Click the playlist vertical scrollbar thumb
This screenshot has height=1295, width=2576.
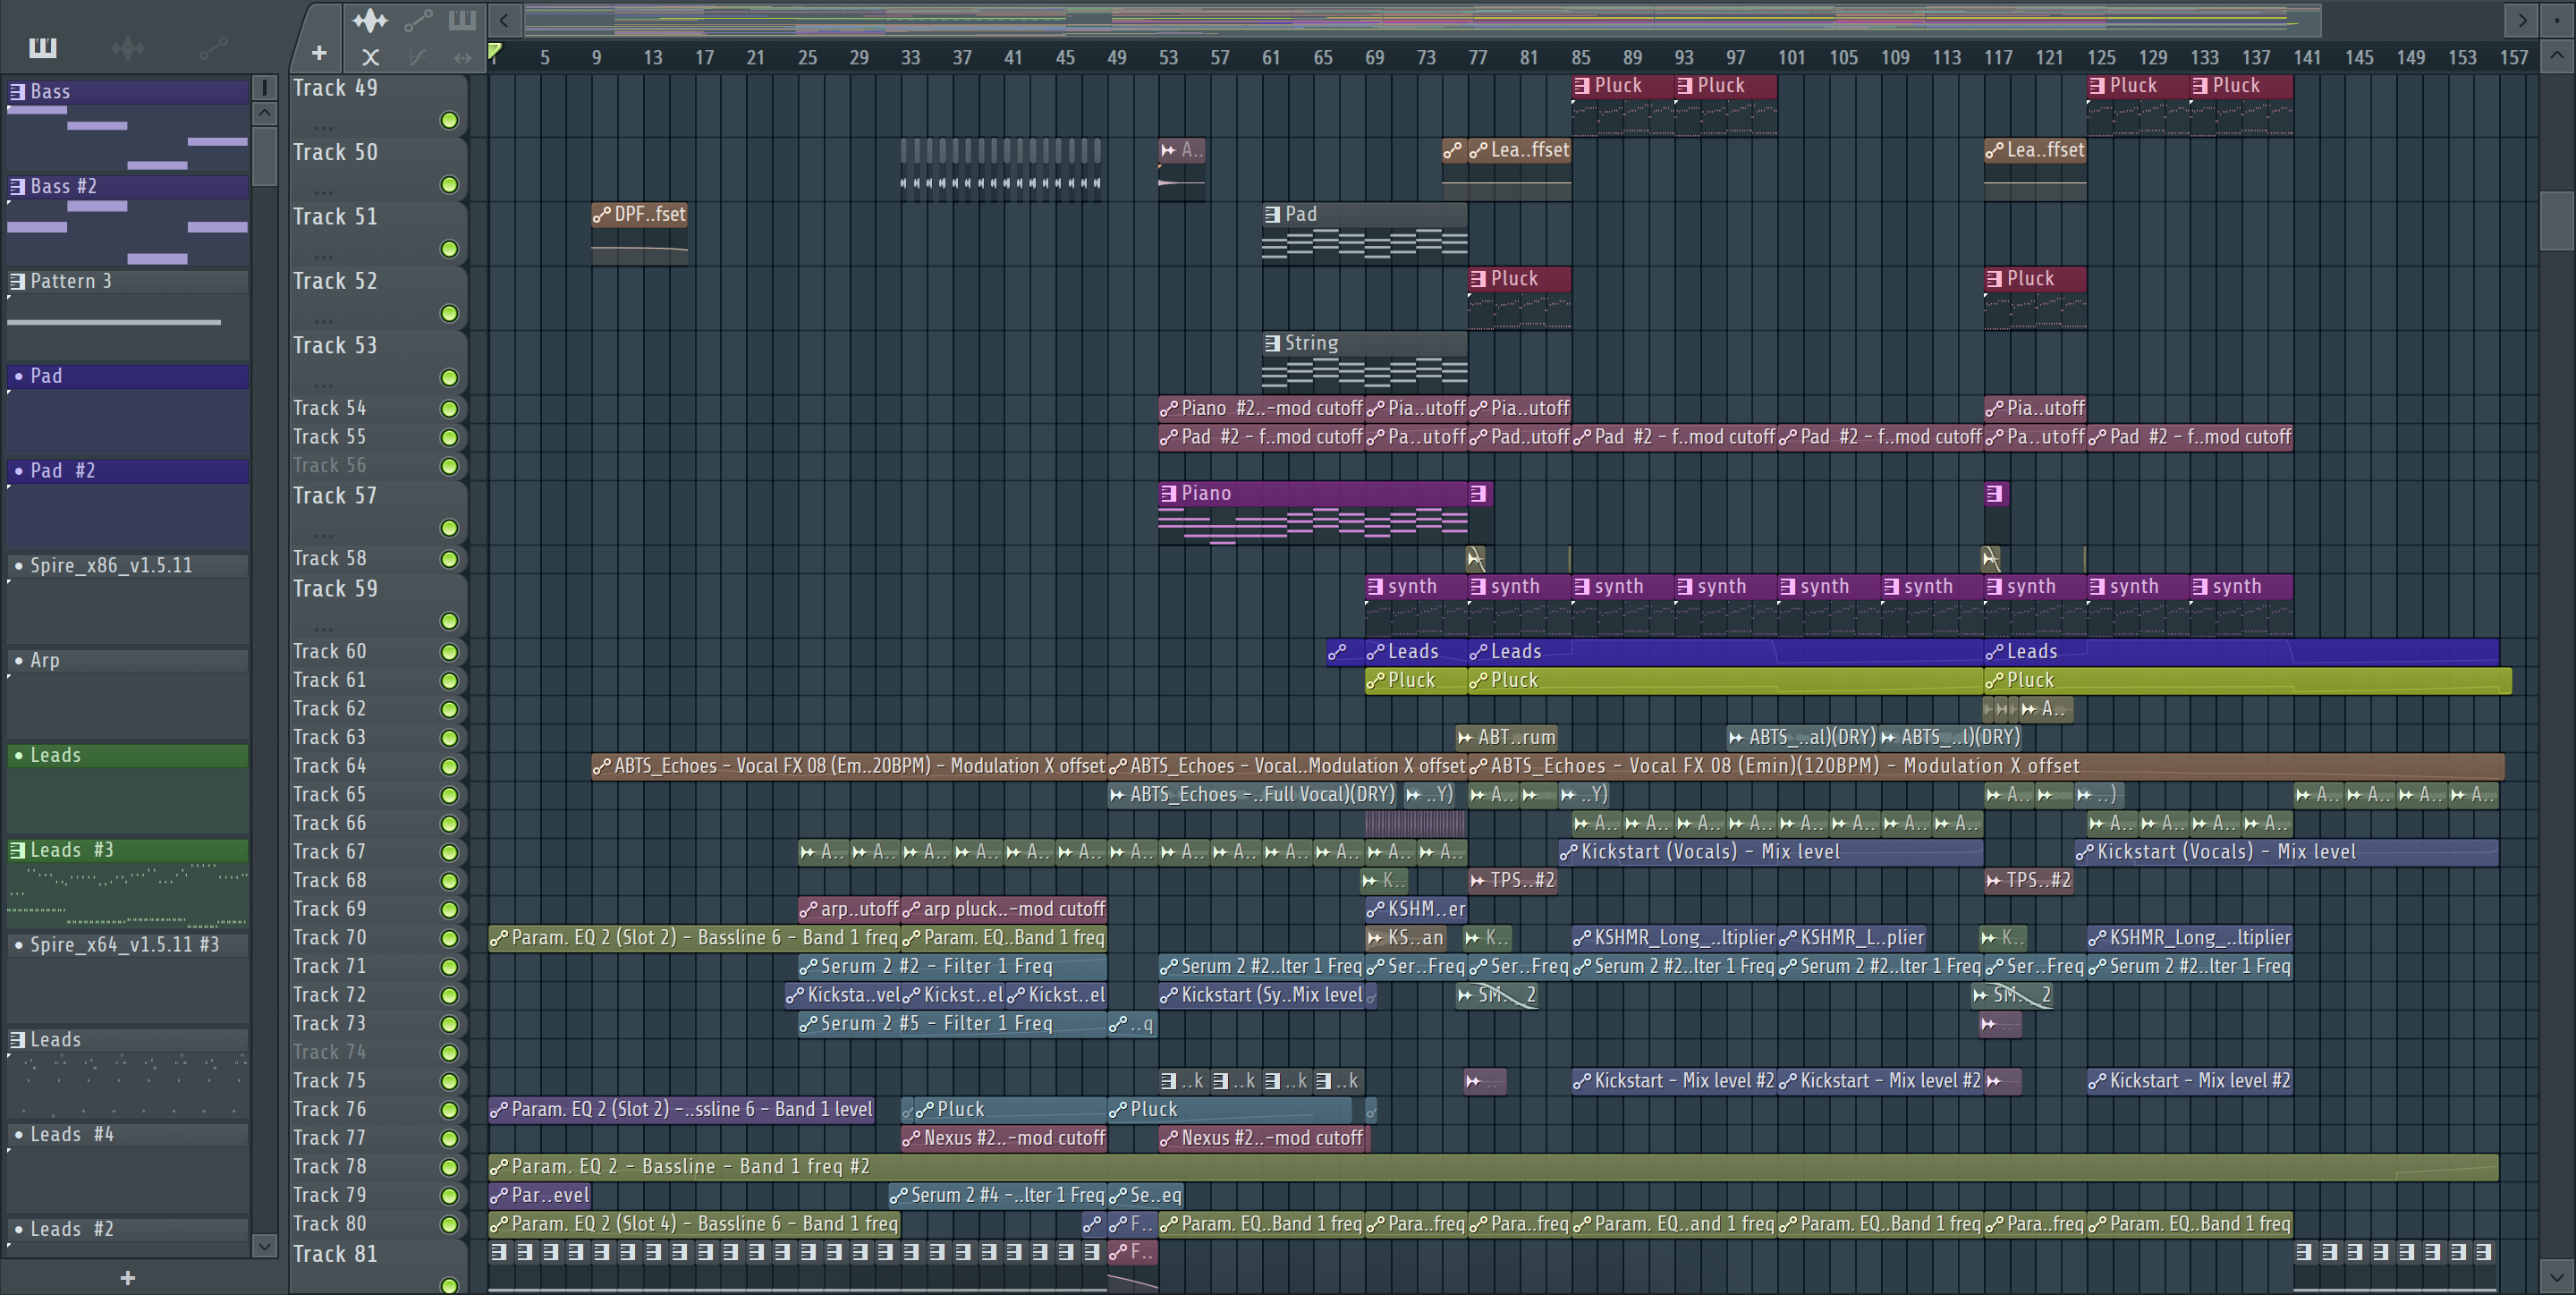pyautogui.click(x=2557, y=220)
